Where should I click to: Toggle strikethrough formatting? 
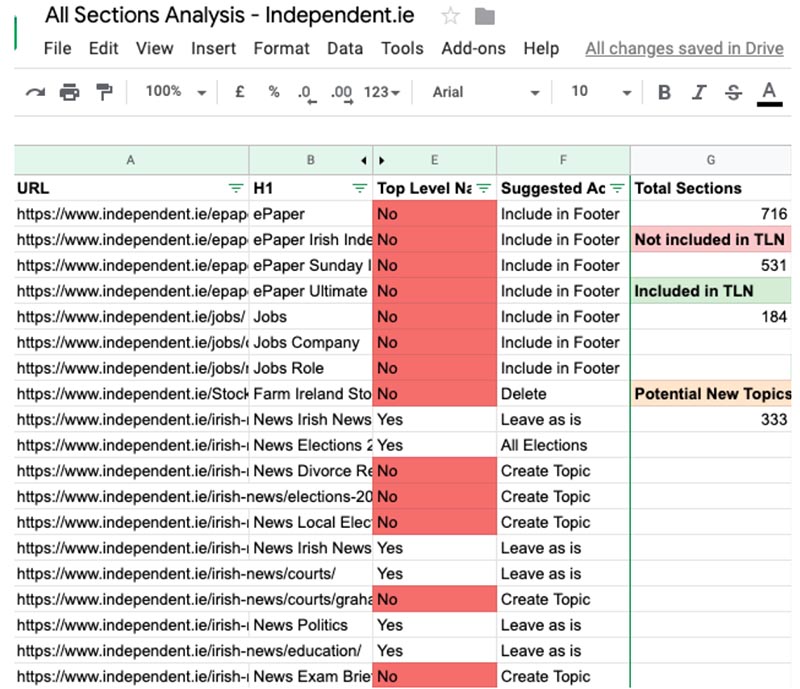(x=733, y=92)
